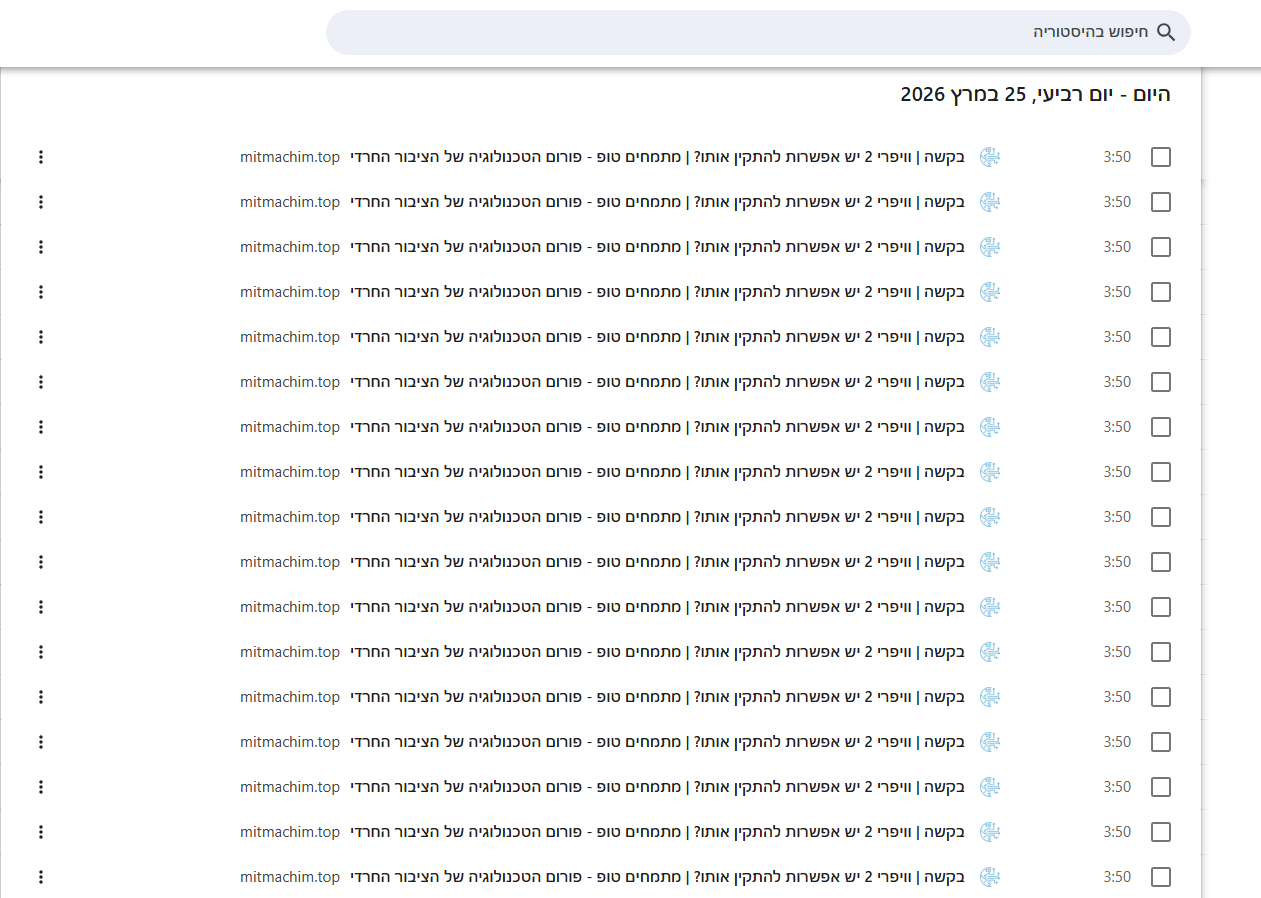Tick the checkbox of the first history entry
Viewport: 1261px width, 898px height.
click(1161, 157)
